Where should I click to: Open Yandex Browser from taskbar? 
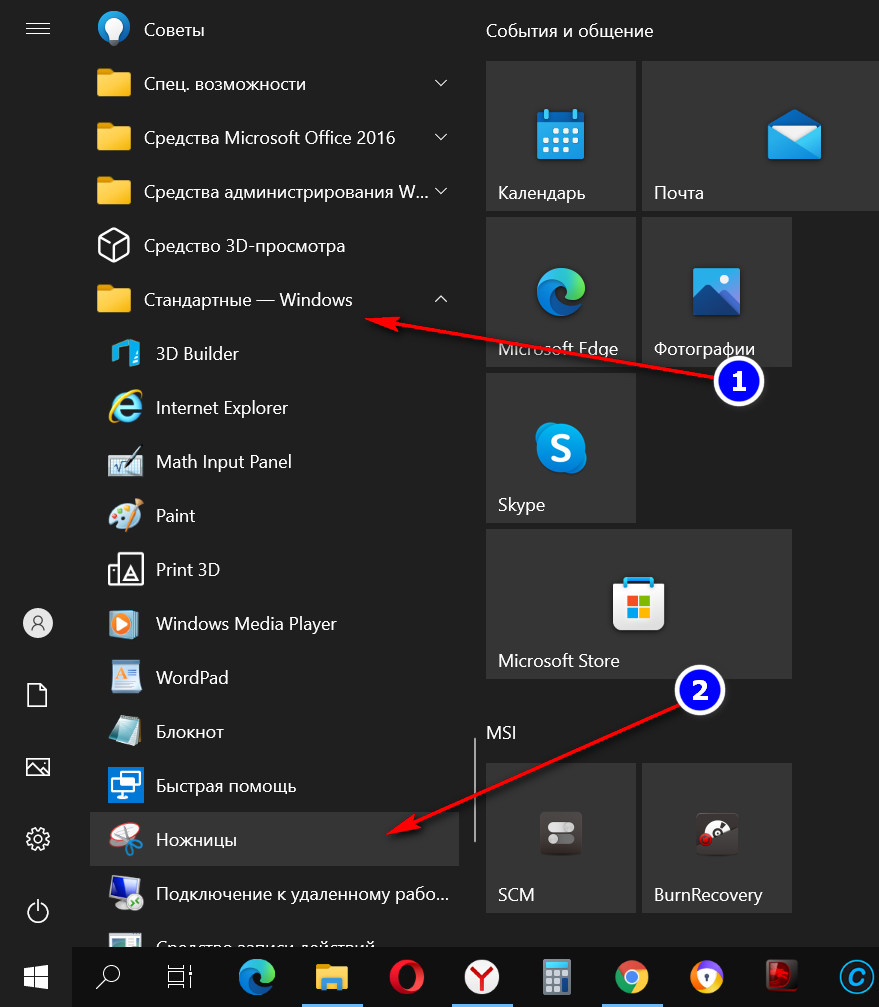click(x=482, y=977)
